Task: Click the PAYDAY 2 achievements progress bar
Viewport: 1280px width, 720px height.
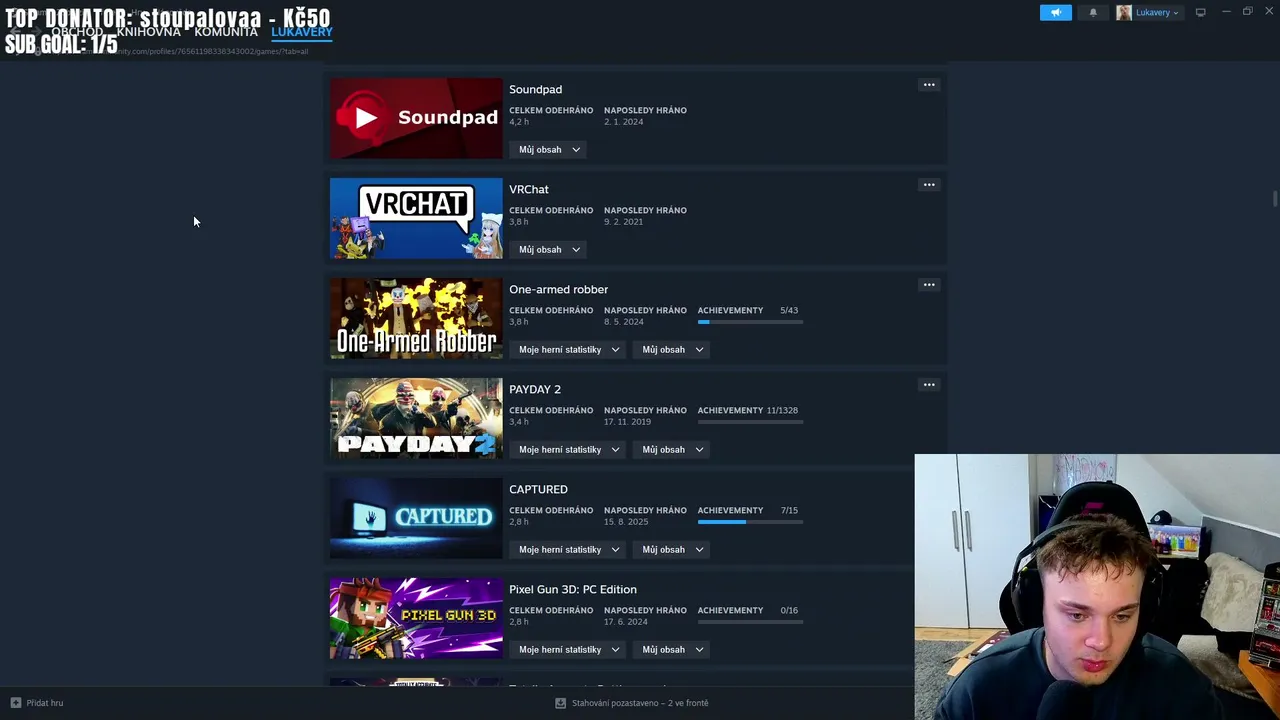Action: (x=750, y=422)
